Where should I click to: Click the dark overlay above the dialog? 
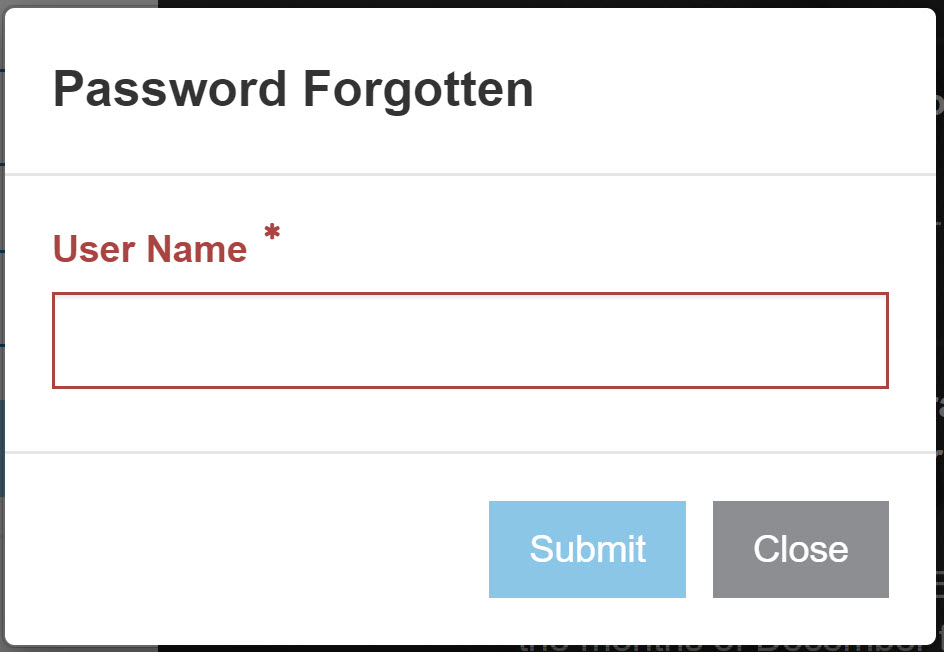click(x=470, y=3)
